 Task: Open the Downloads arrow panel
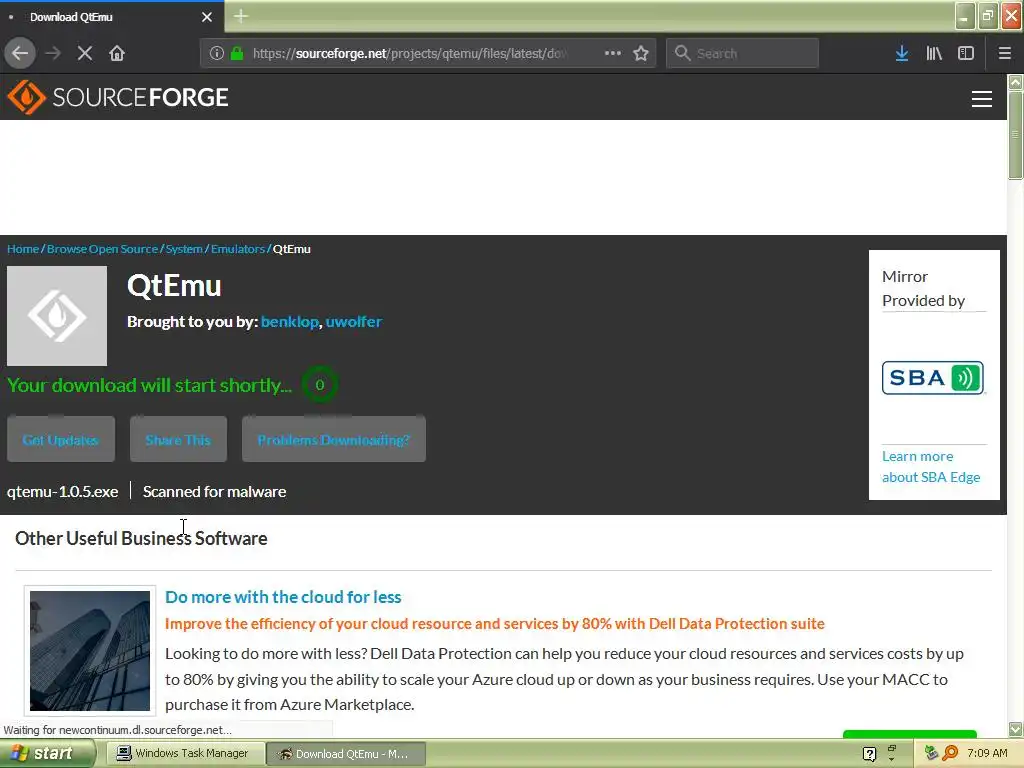[902, 53]
